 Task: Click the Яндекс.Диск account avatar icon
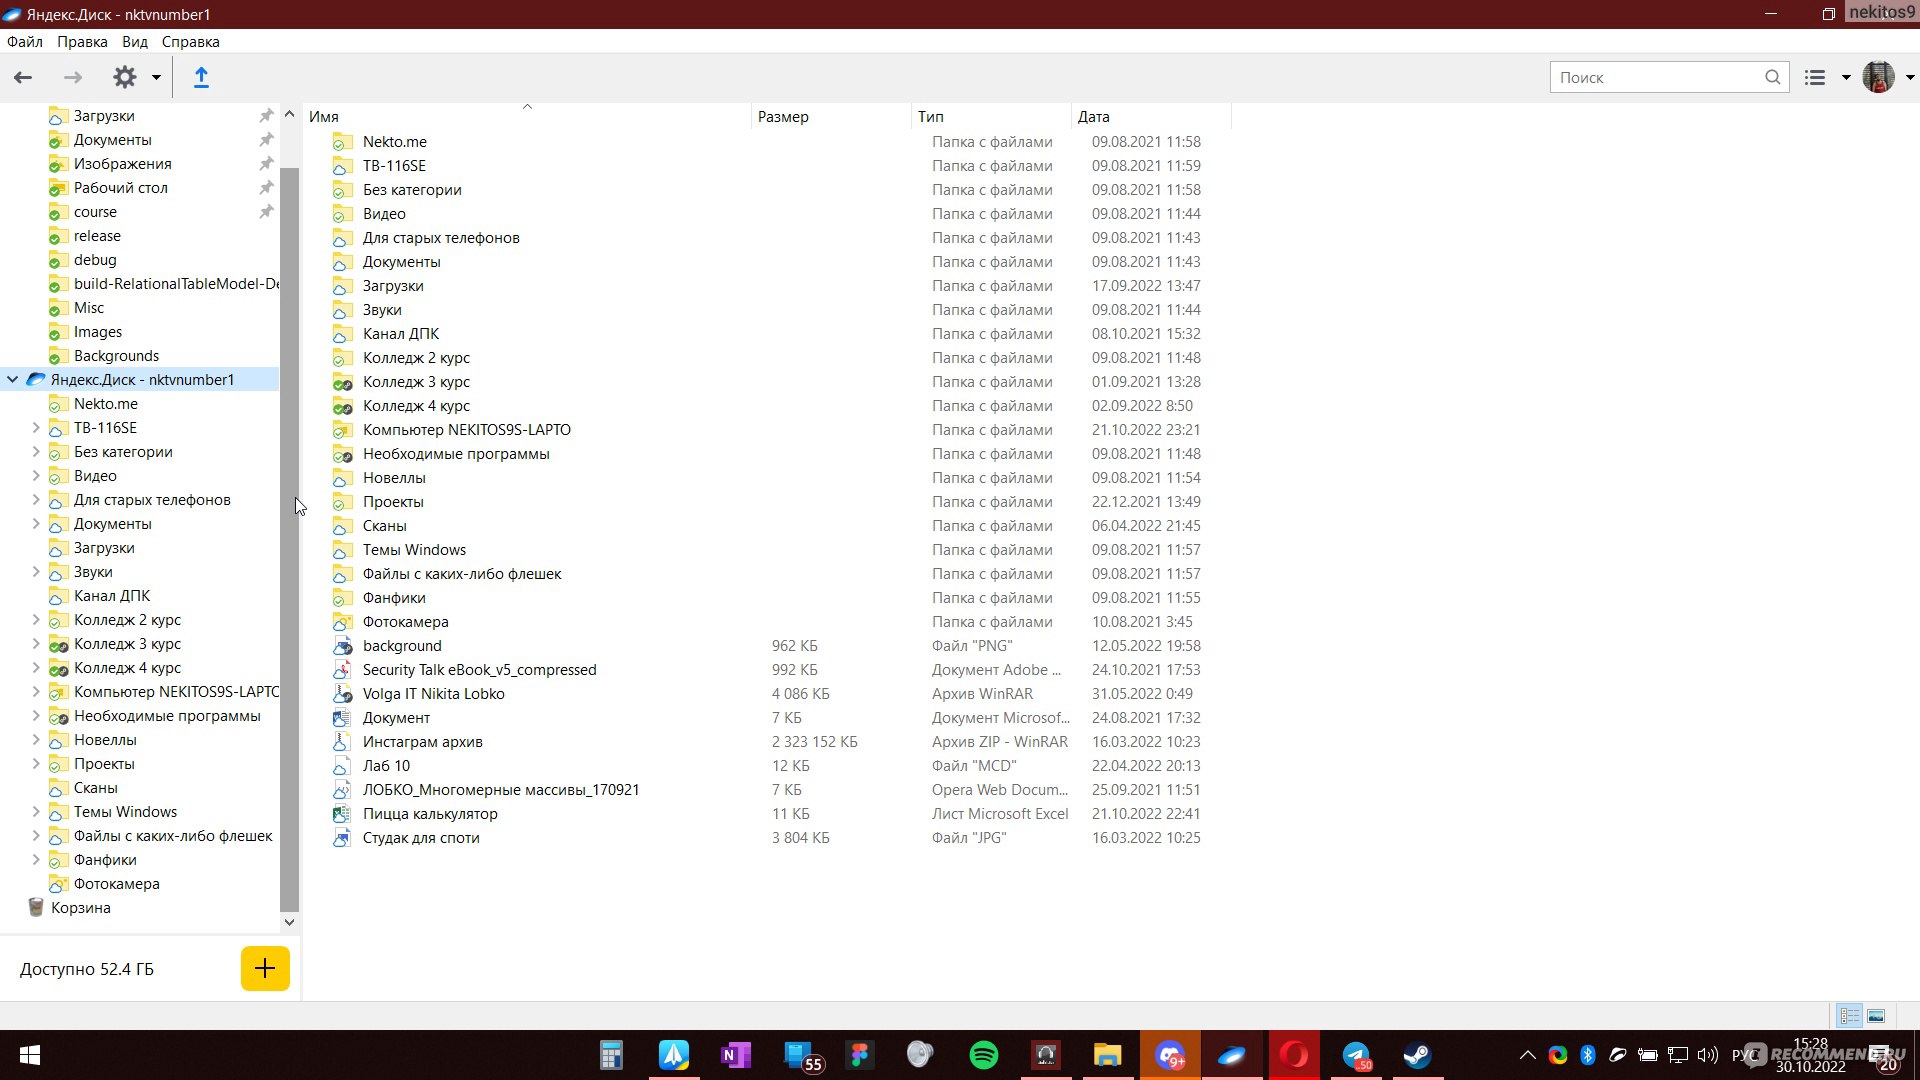(x=1878, y=76)
